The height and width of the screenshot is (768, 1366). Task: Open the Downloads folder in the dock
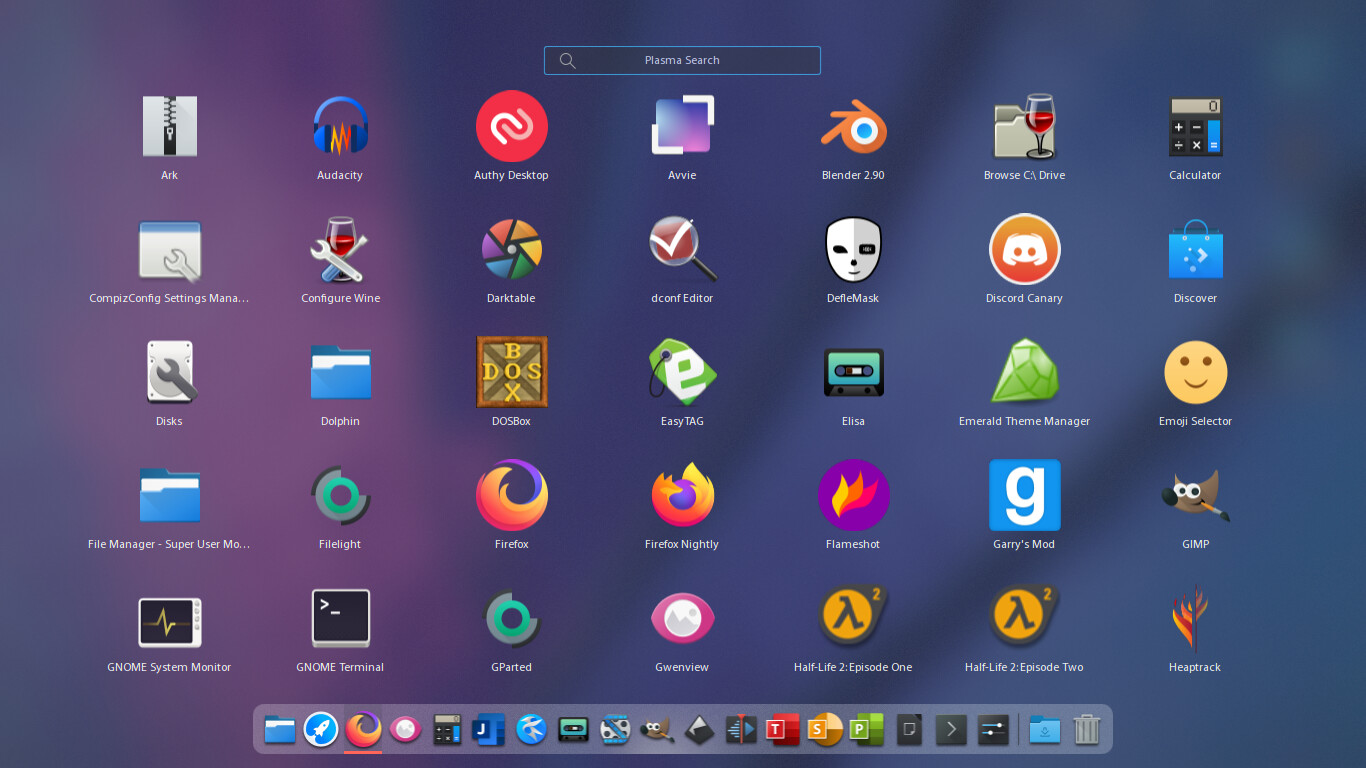[x=1044, y=730]
